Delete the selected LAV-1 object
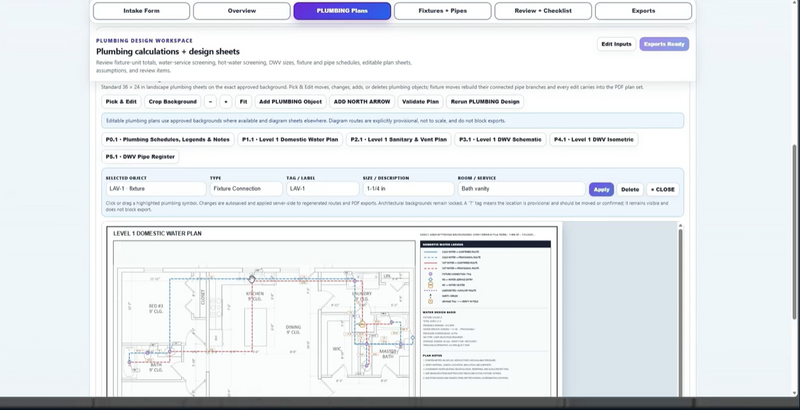 (630, 189)
